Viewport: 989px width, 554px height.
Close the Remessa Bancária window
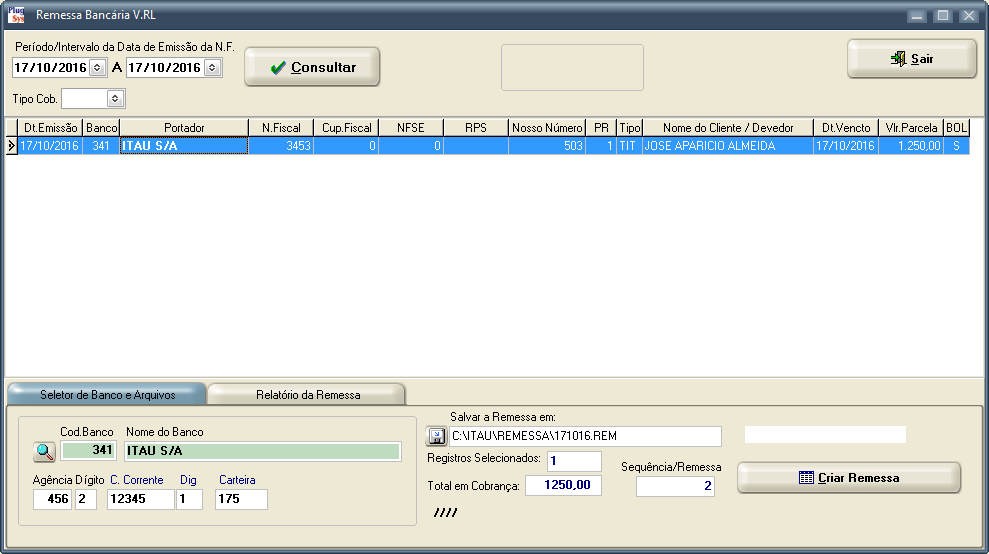(969, 15)
